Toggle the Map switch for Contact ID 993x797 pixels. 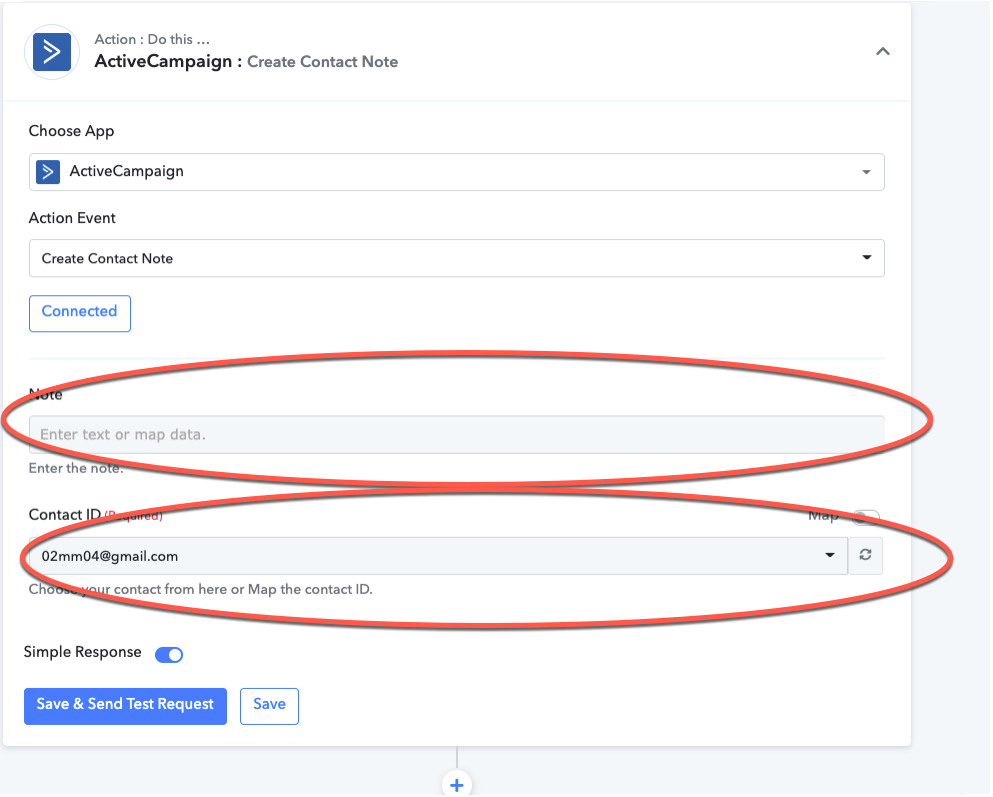[x=865, y=517]
